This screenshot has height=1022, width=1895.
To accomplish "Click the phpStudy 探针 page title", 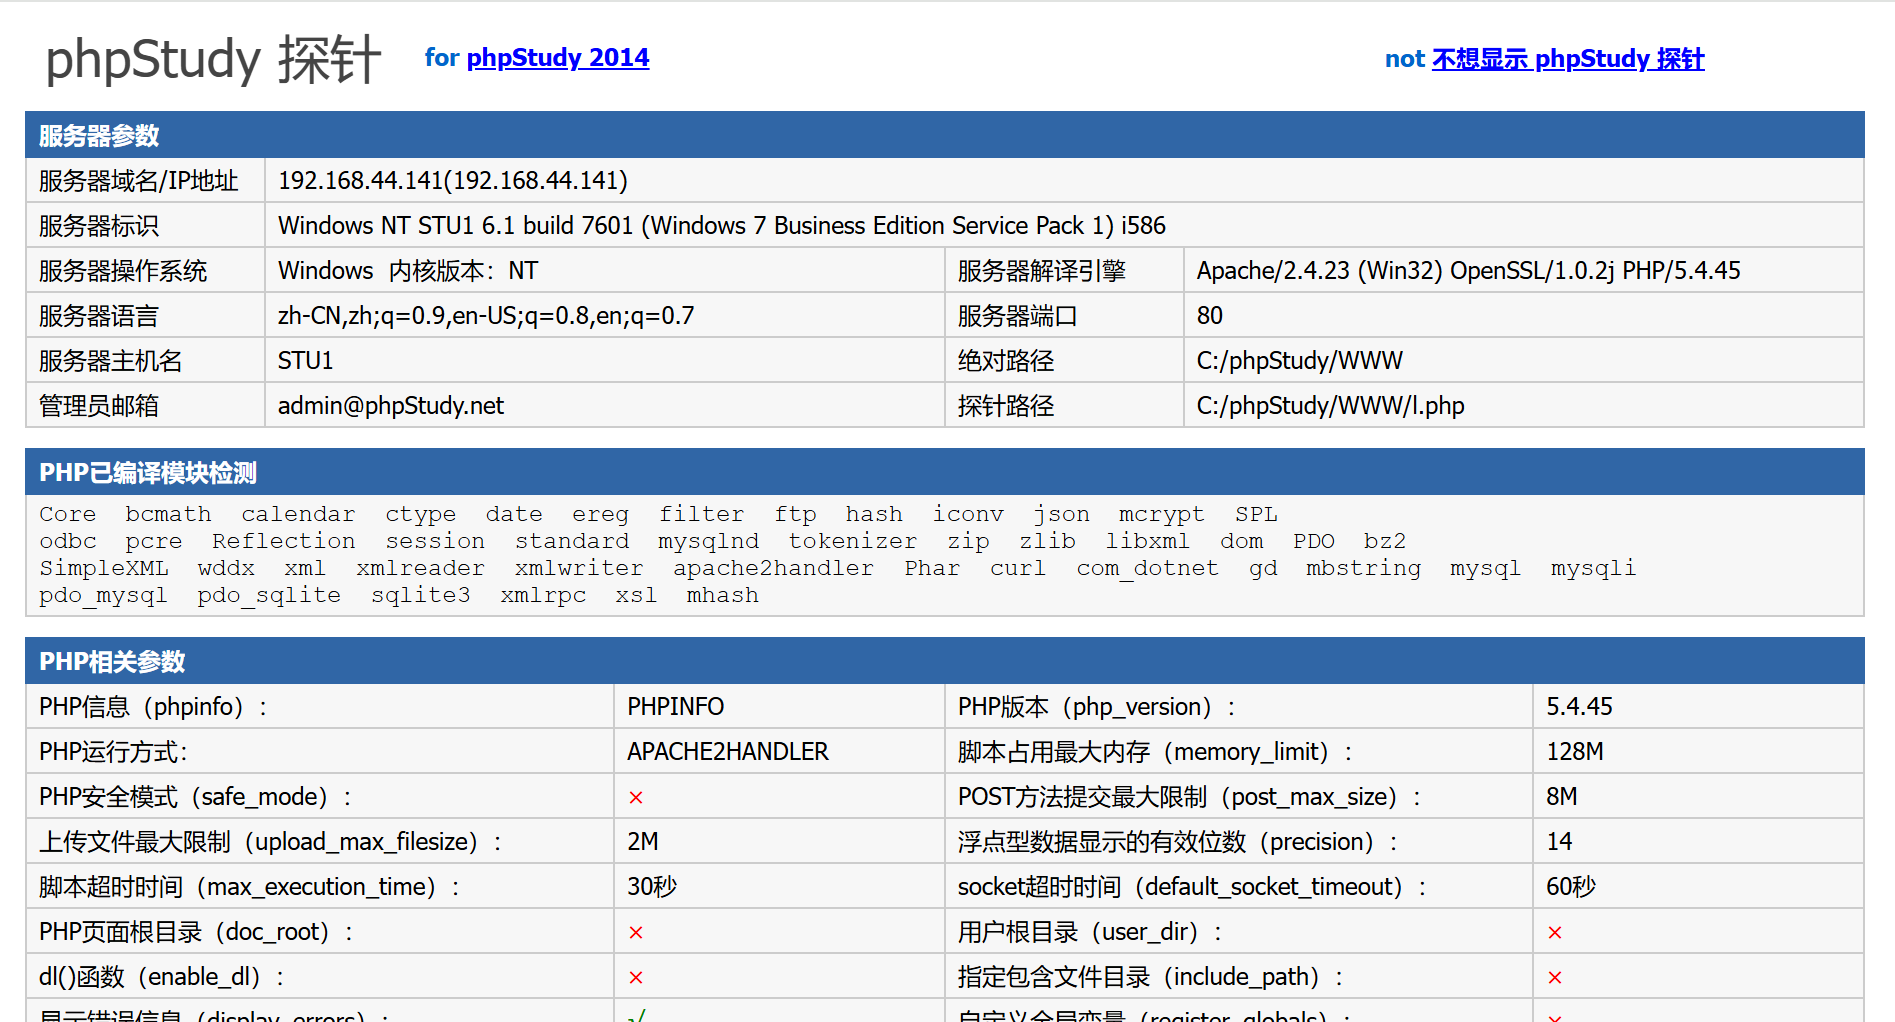I will [213, 59].
